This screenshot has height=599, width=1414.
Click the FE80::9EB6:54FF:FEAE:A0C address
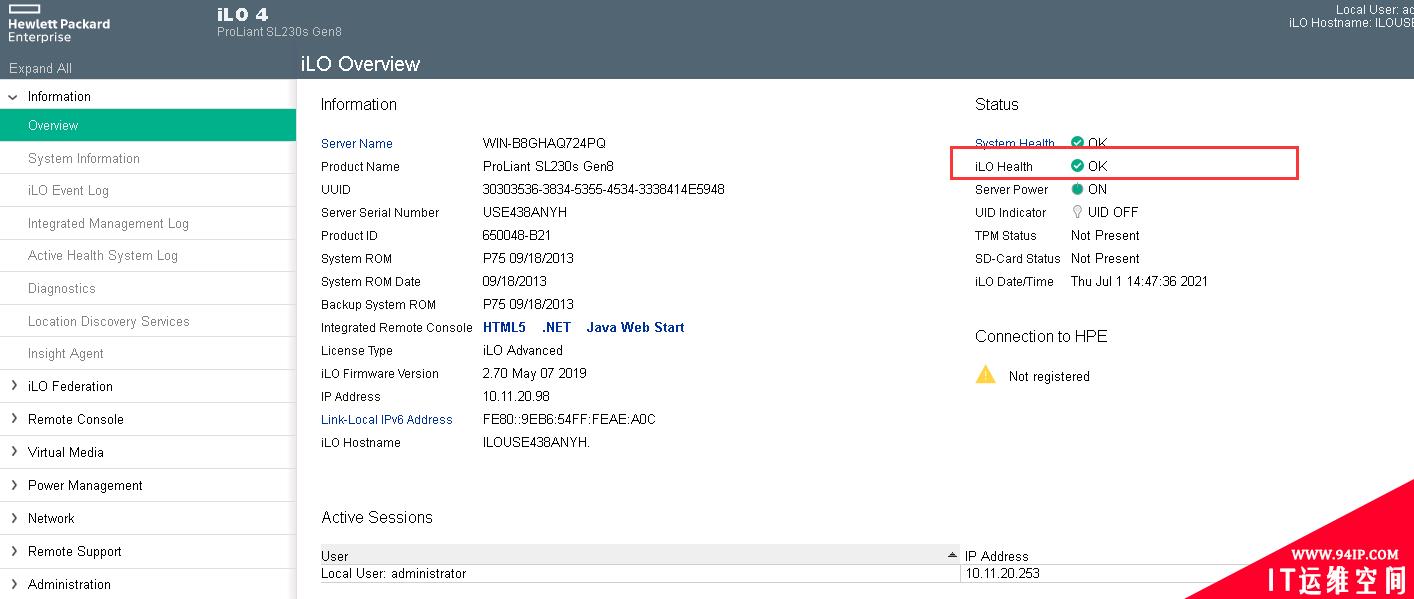(569, 419)
